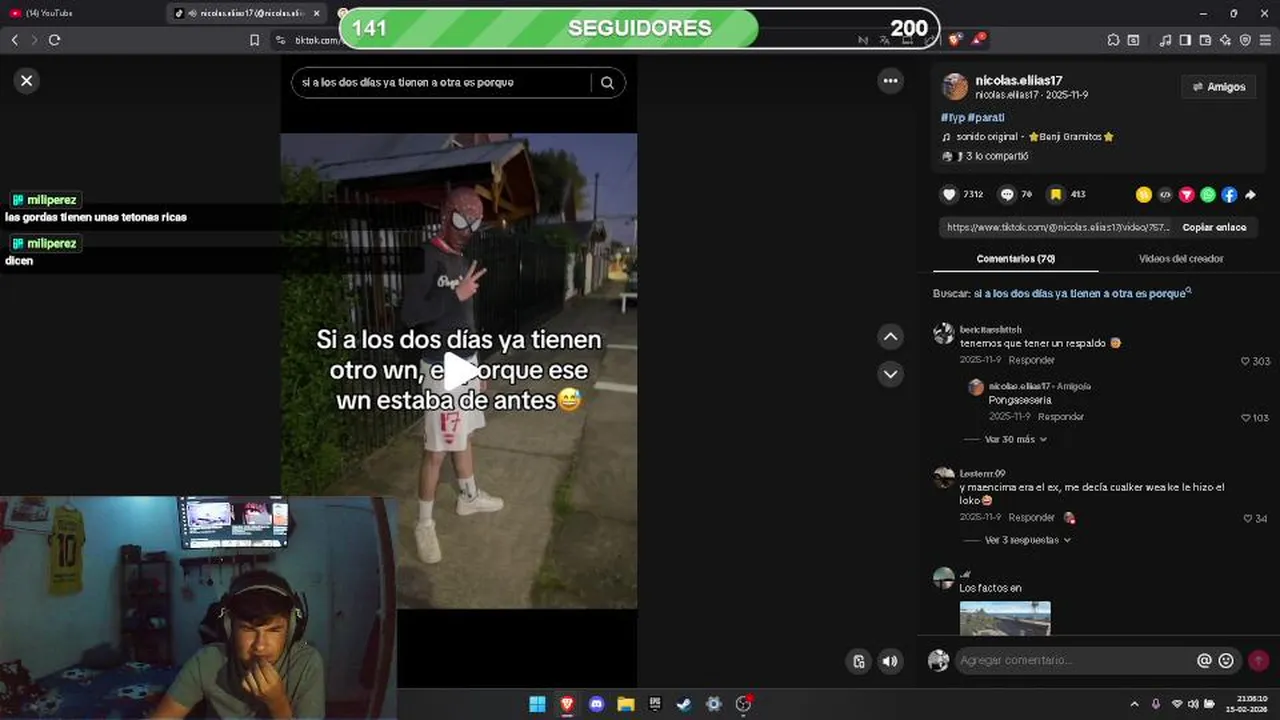Open the Windows Start menu
Screen dimensions: 1280x720
point(537,704)
